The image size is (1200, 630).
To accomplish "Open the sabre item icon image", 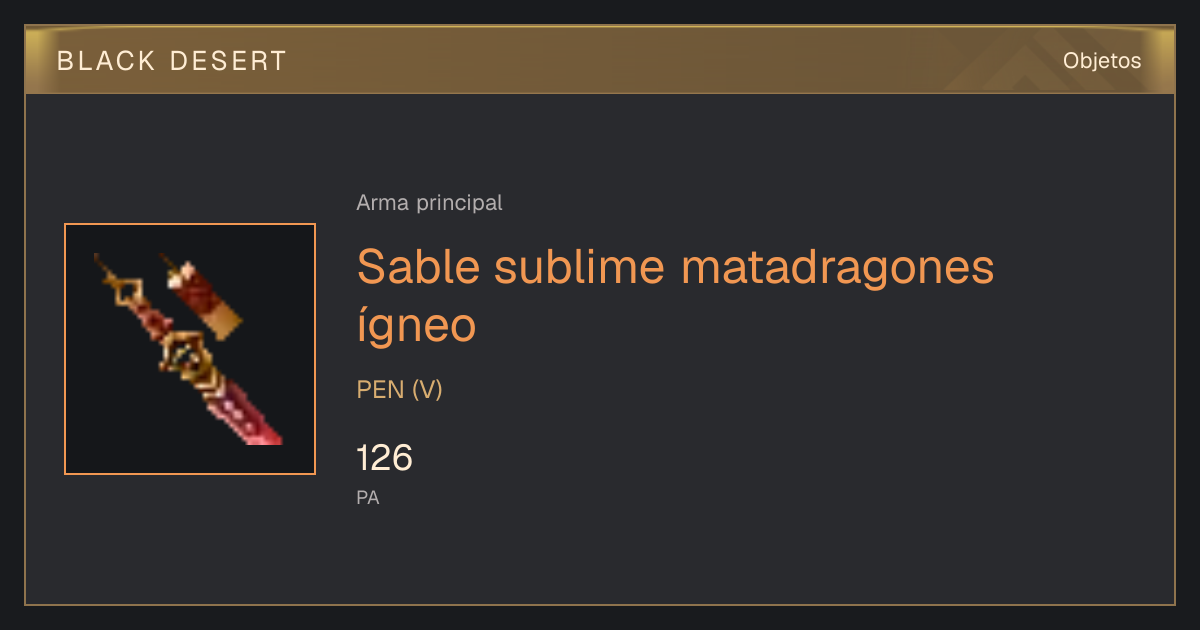I will 190,349.
